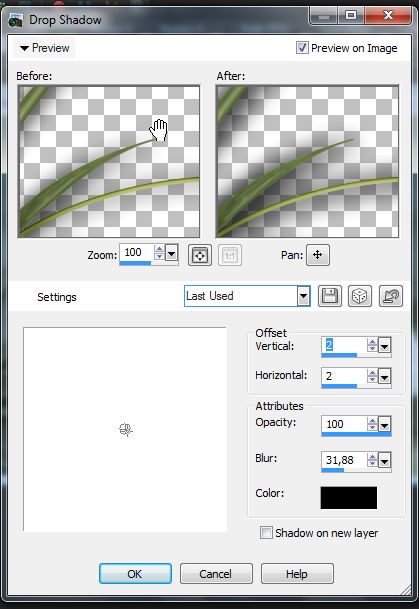The height and width of the screenshot is (609, 419).
Task: Enable Shadow on new layer
Action: pyautogui.click(x=266, y=532)
